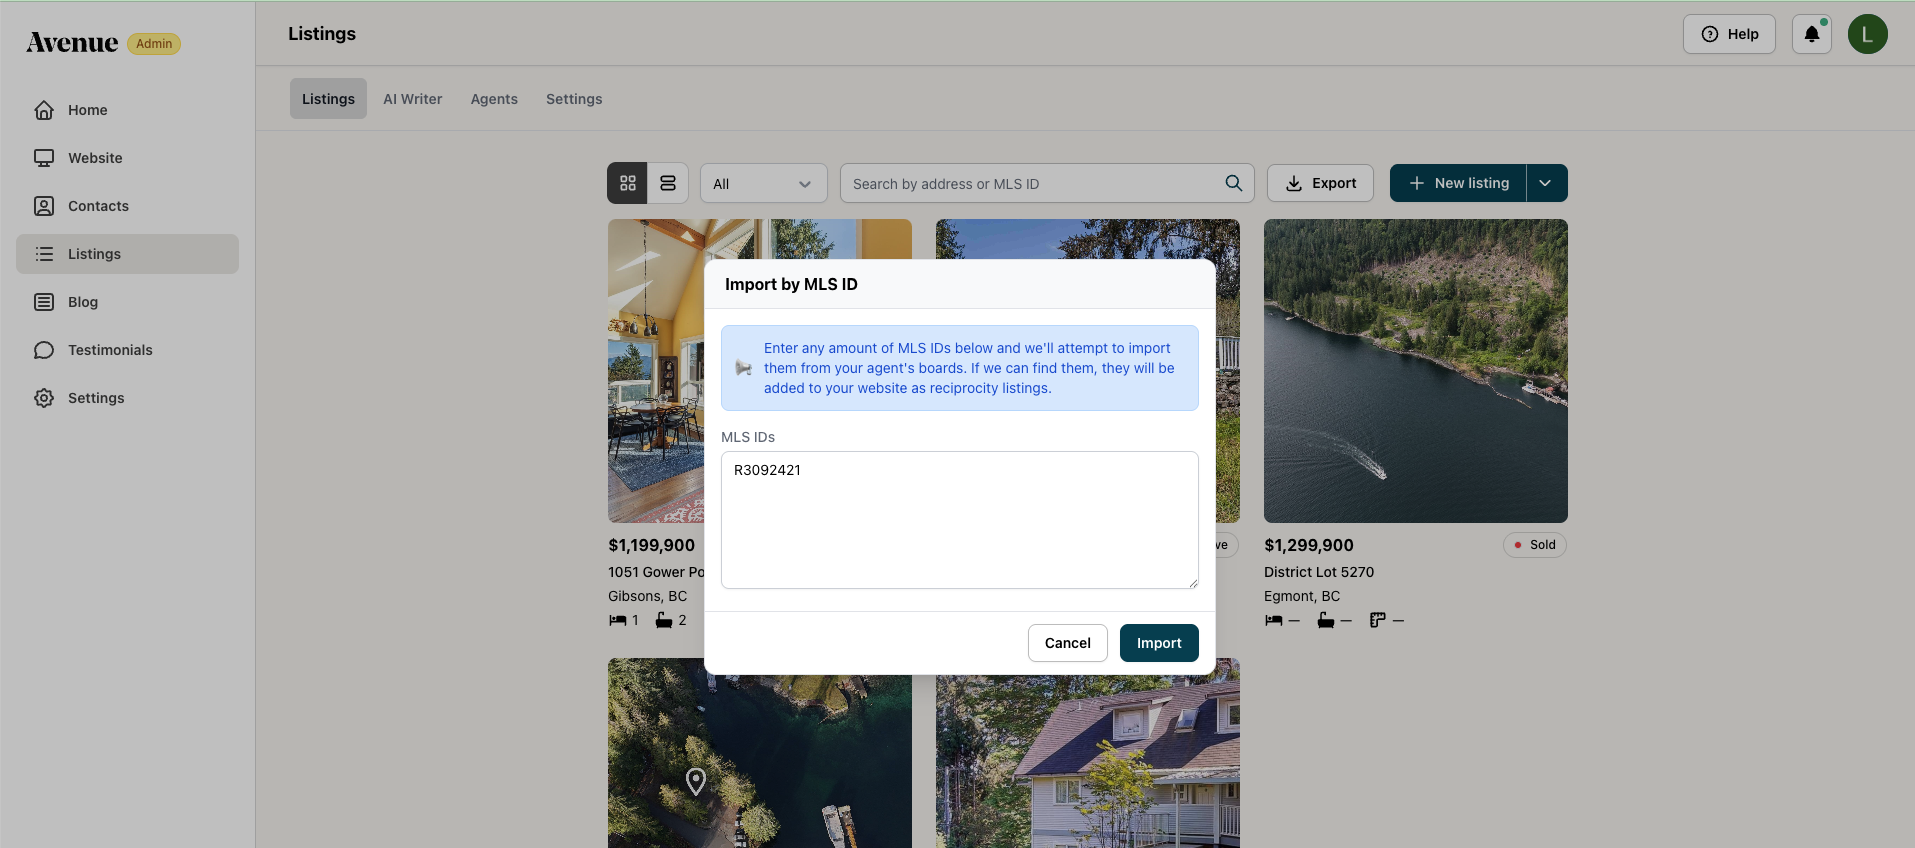The image size is (1915, 848).
Task: Create a New listing
Action: 1458,183
